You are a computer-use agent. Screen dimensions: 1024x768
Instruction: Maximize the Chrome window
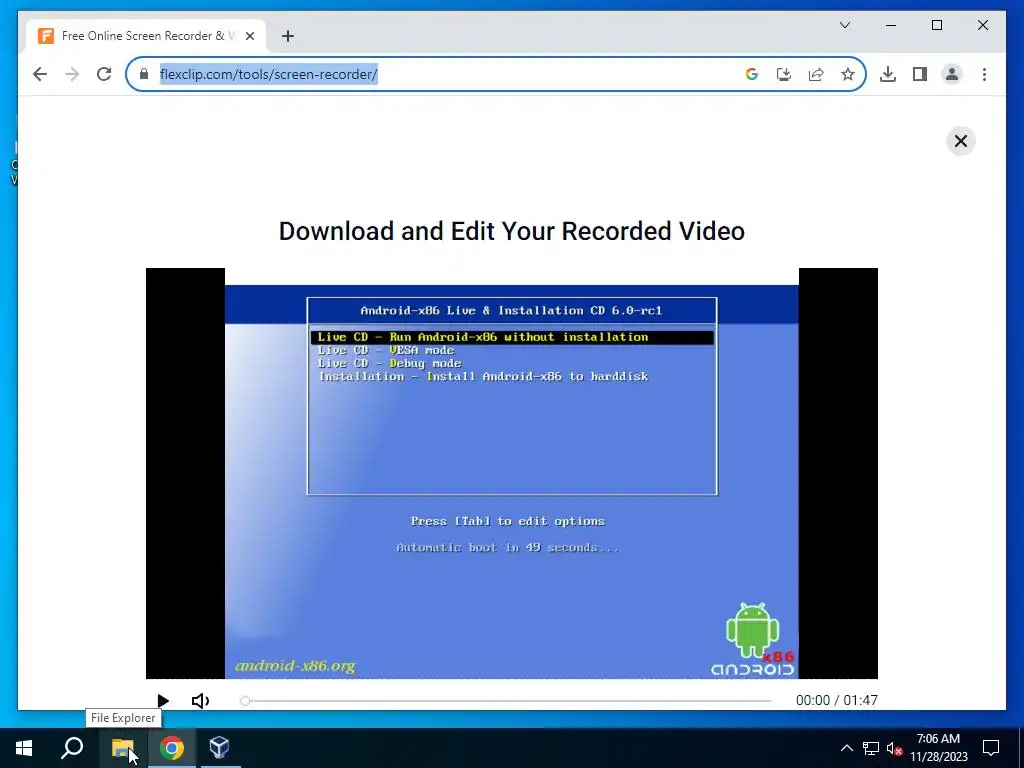coord(936,25)
